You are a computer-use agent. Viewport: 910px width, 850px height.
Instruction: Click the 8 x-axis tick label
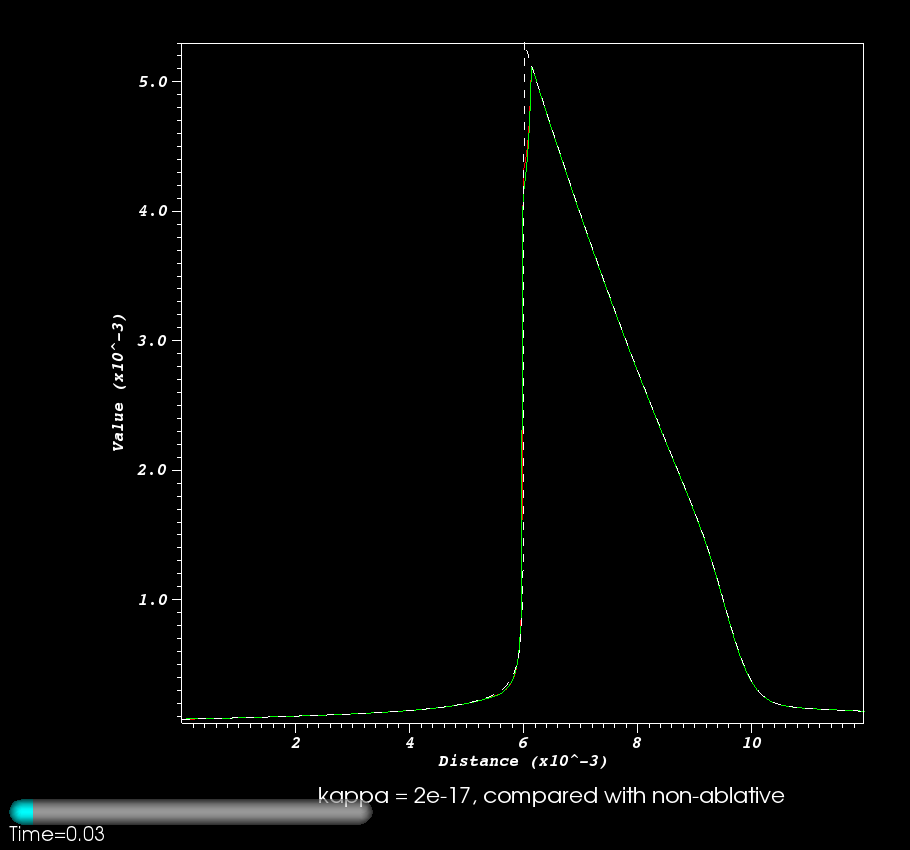click(x=637, y=743)
